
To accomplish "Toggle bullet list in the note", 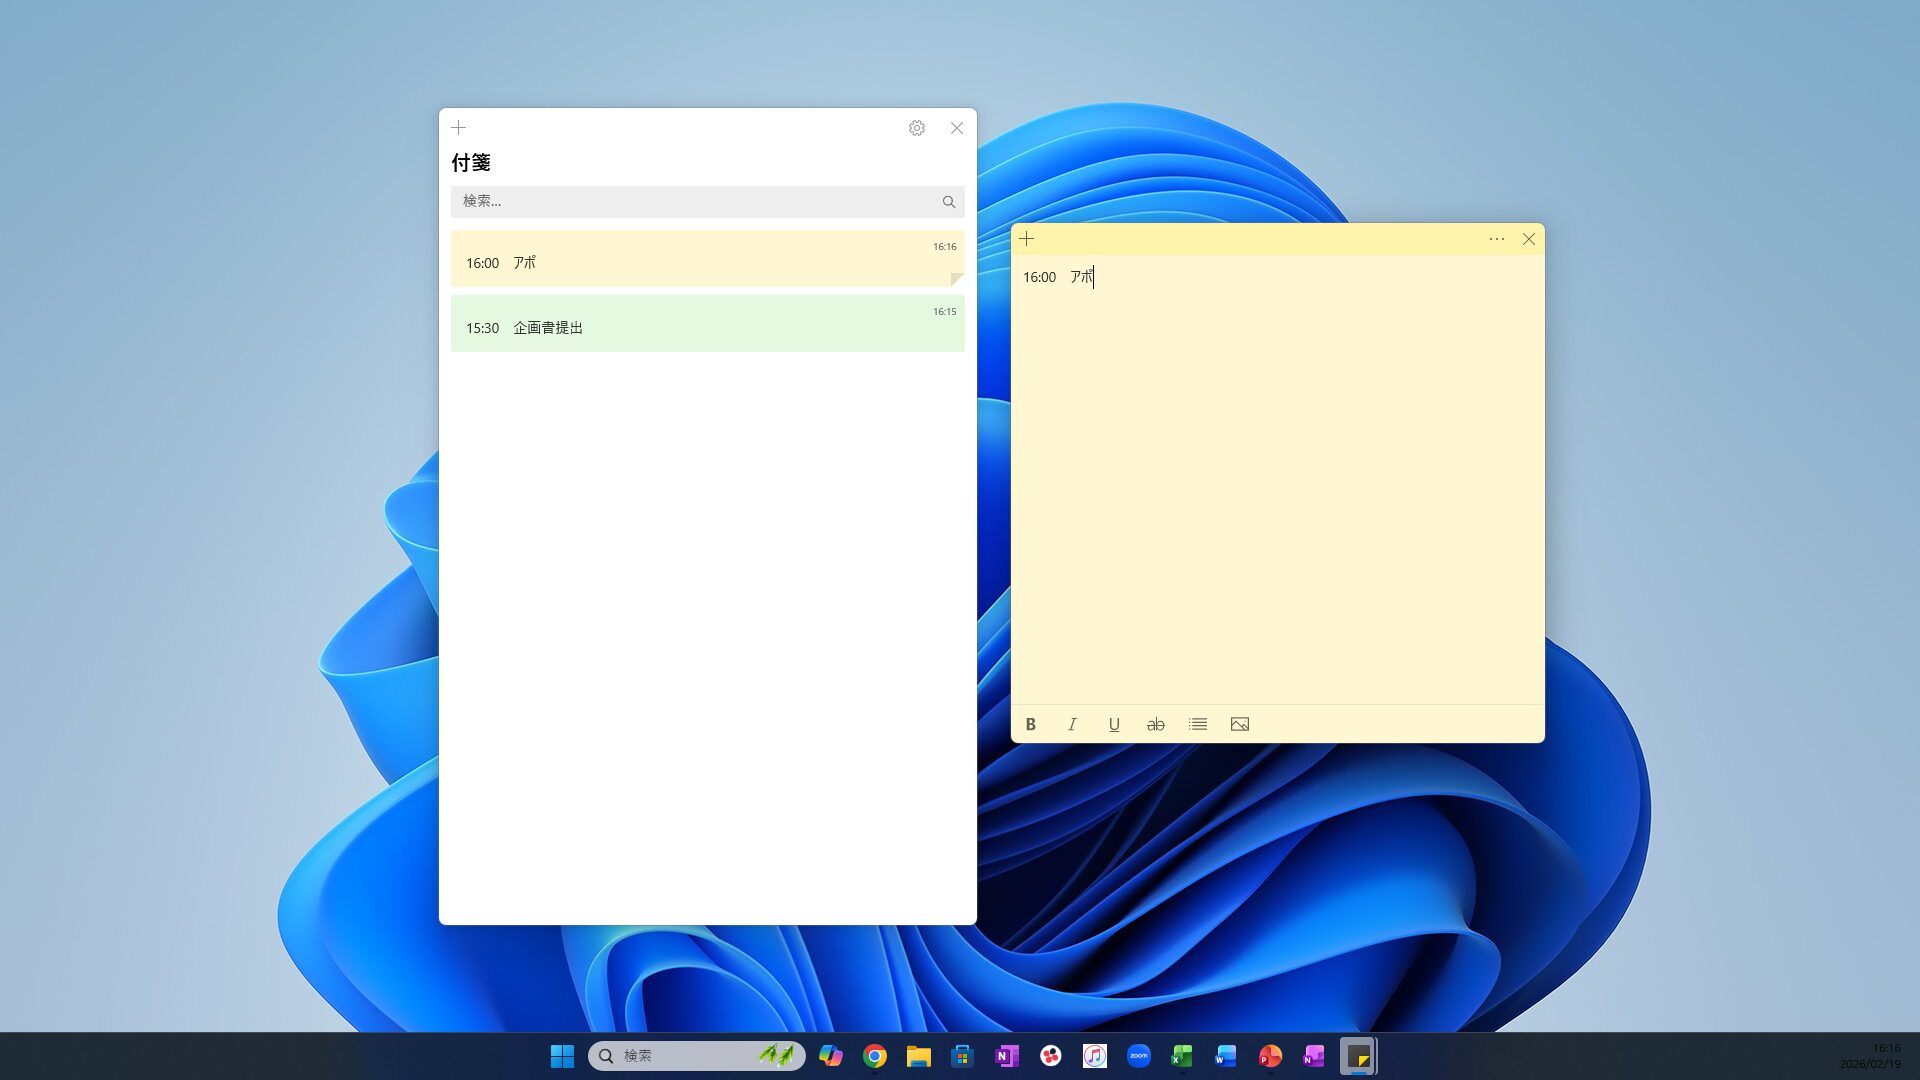I will coord(1197,724).
